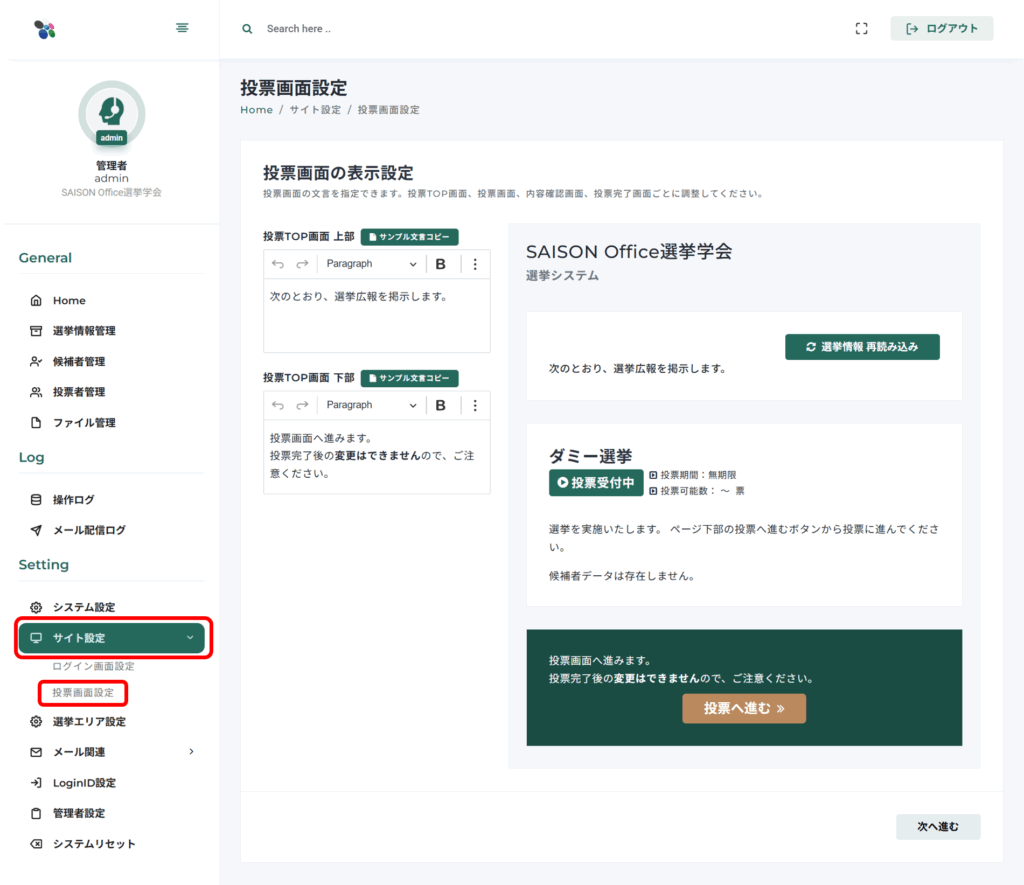Click the 操作ログ database icon
This screenshot has width=1024, height=885.
[36, 500]
